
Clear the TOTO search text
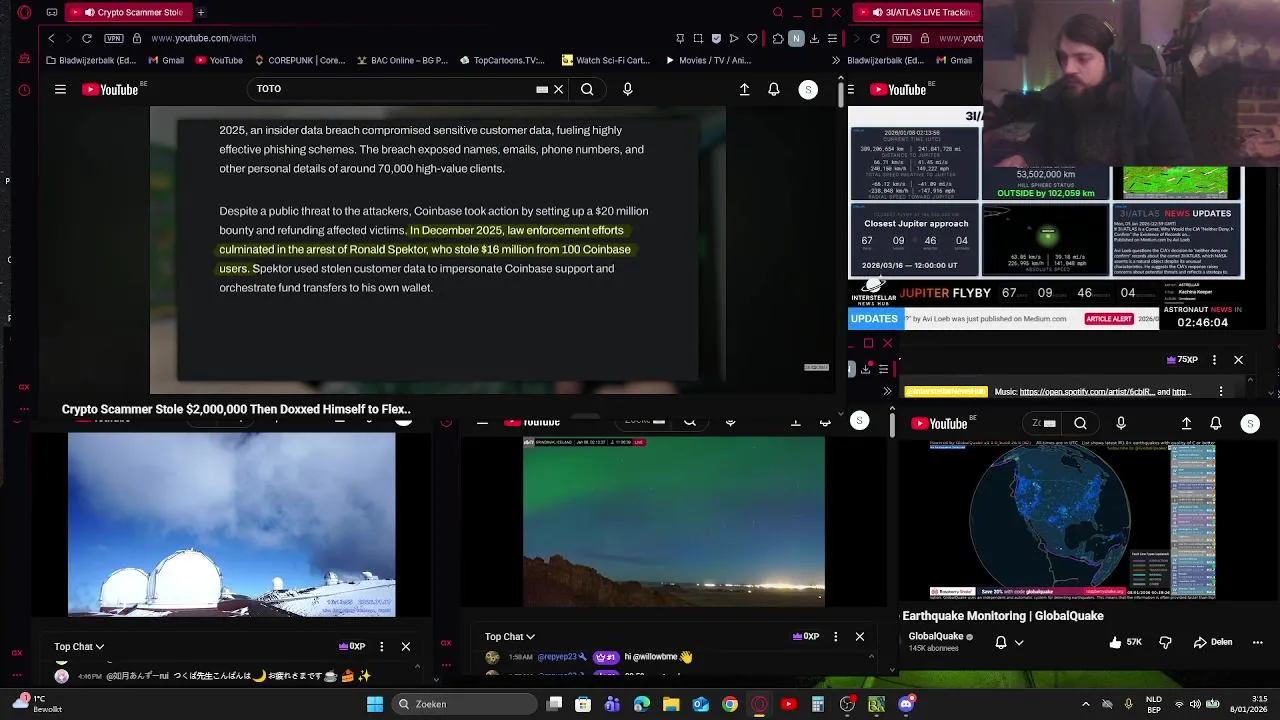pos(558,89)
